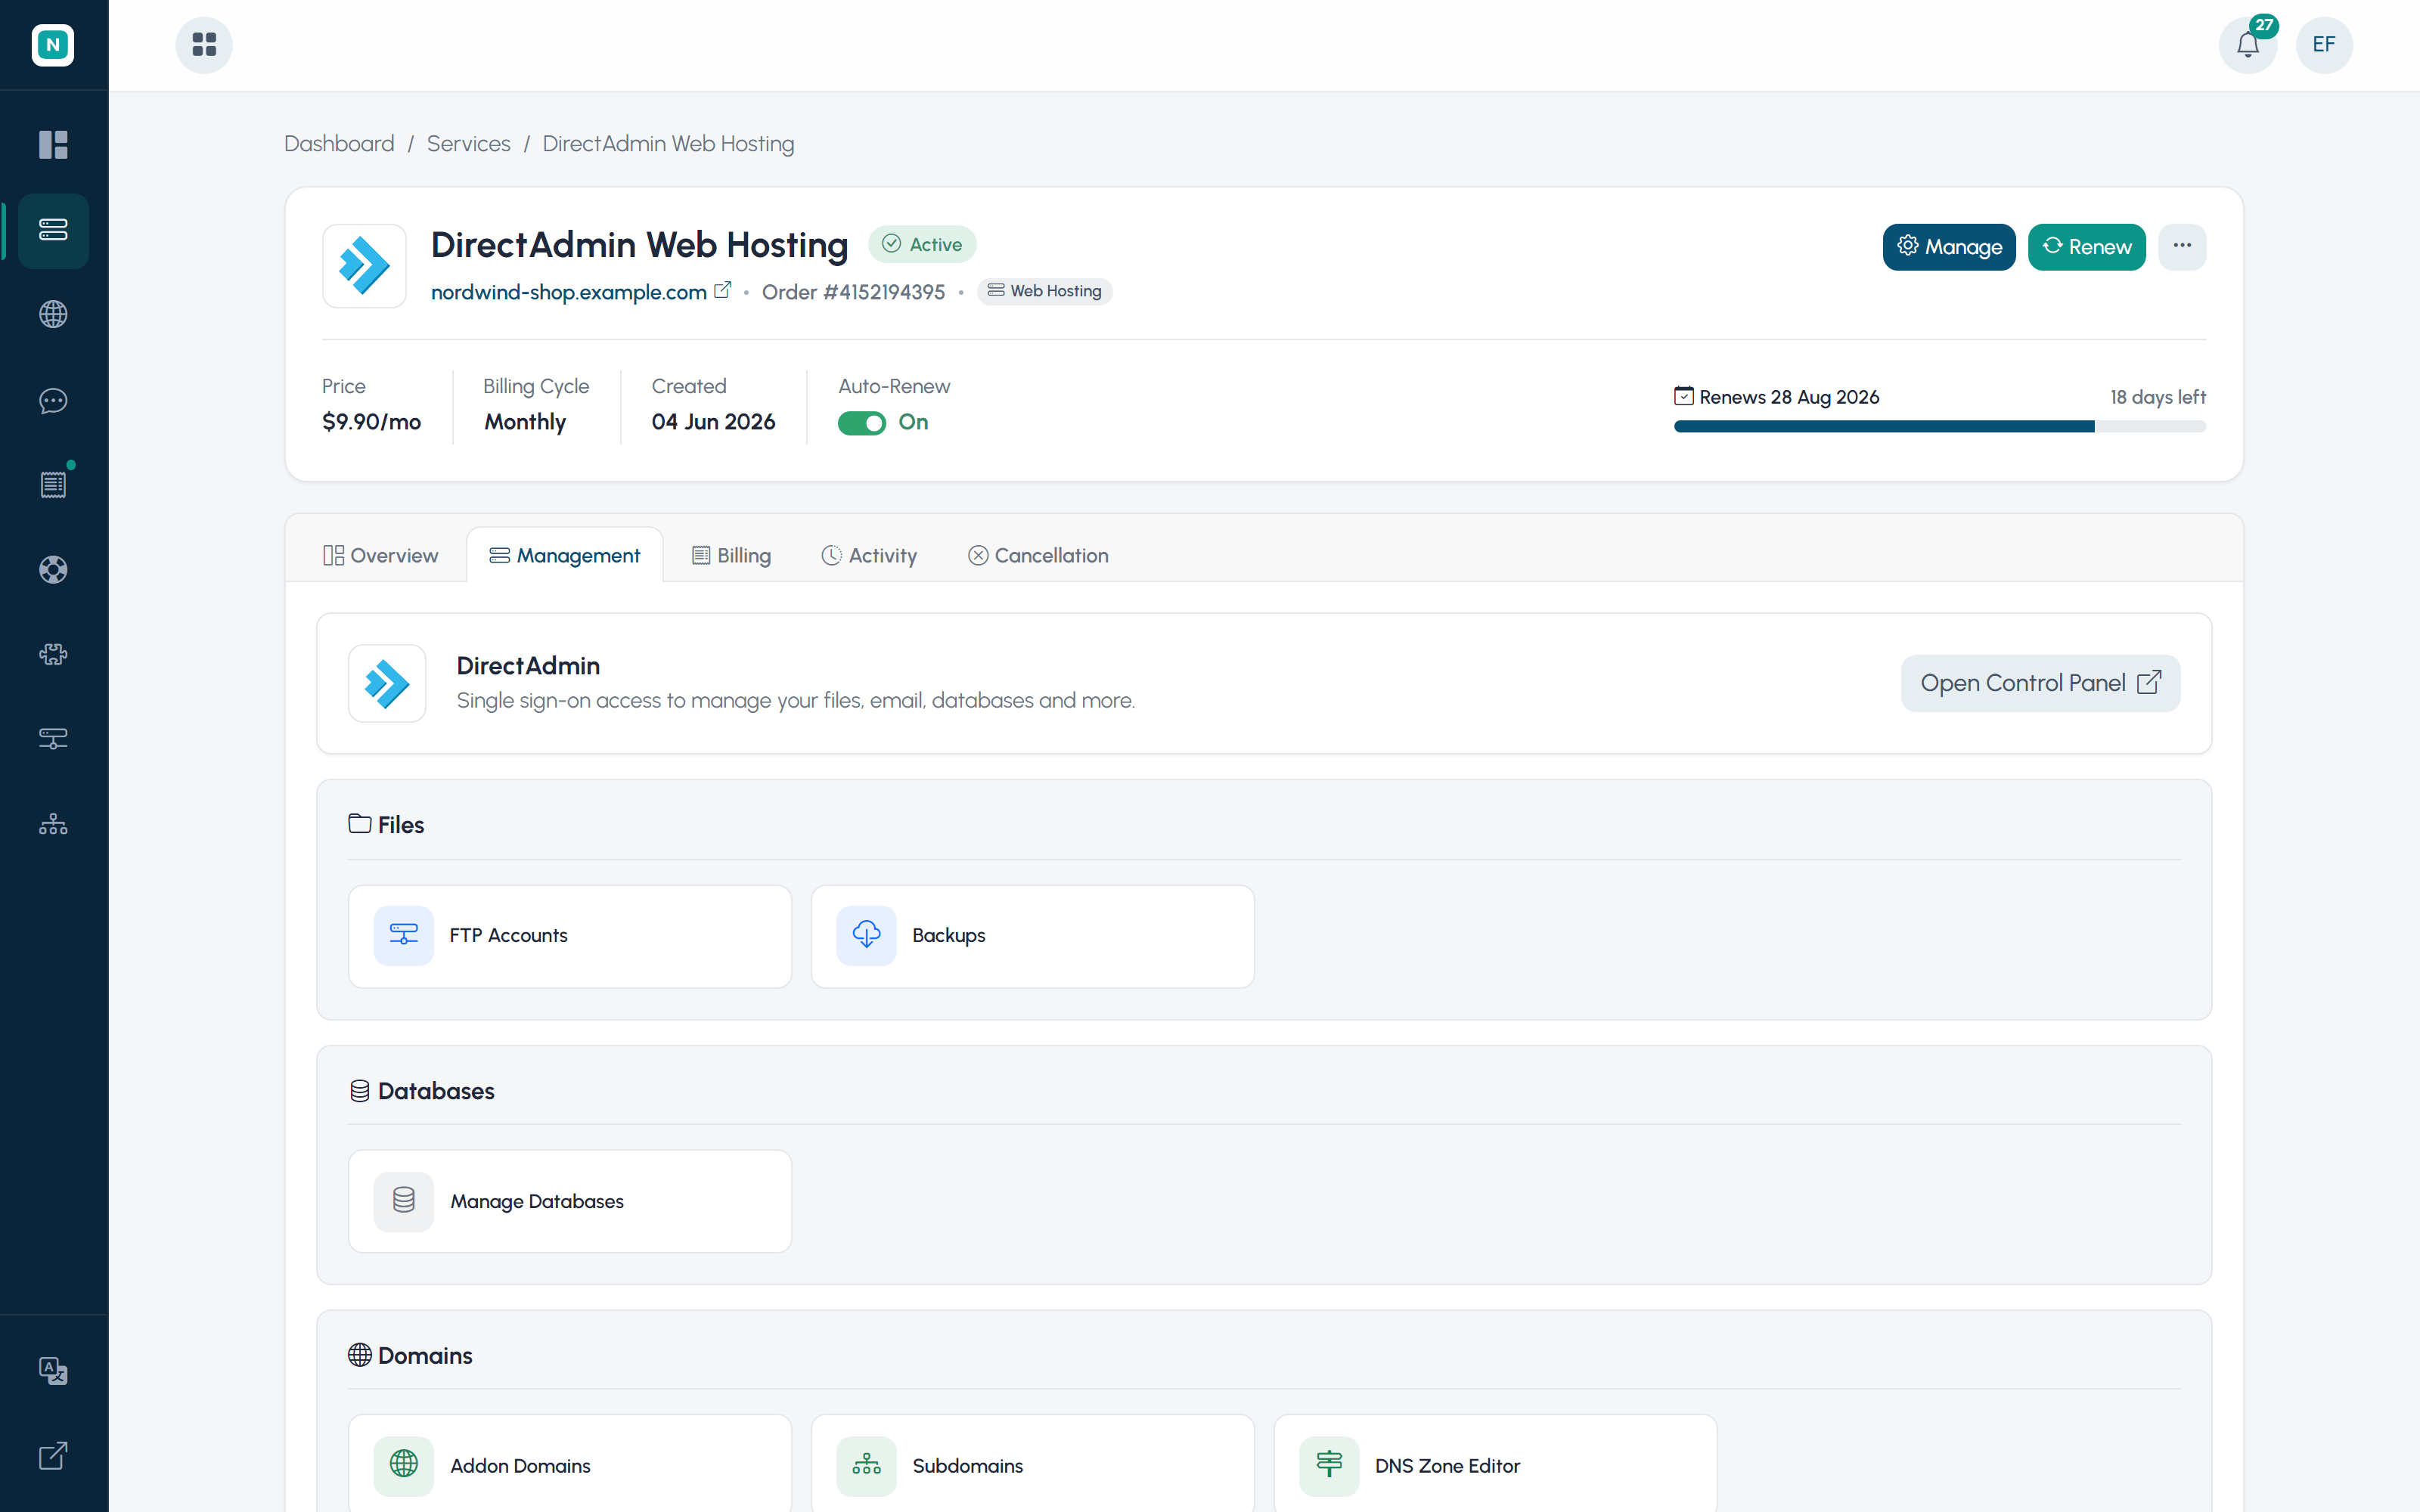
Task: Select the services server icon in sidebar
Action: (x=53, y=230)
